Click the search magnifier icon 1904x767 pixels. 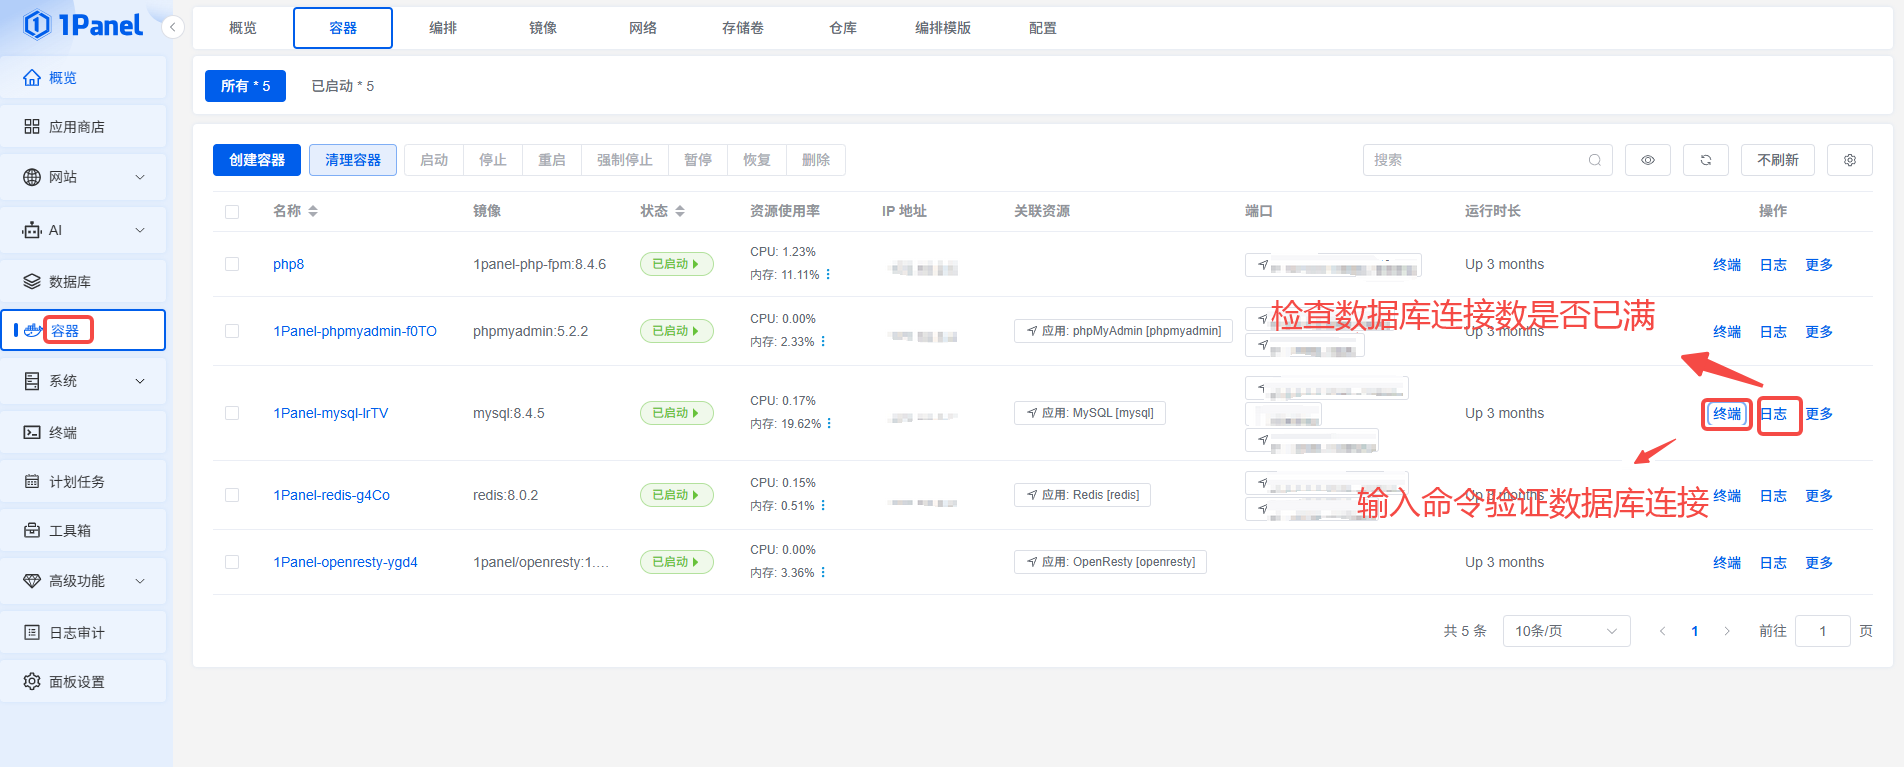[1594, 160]
